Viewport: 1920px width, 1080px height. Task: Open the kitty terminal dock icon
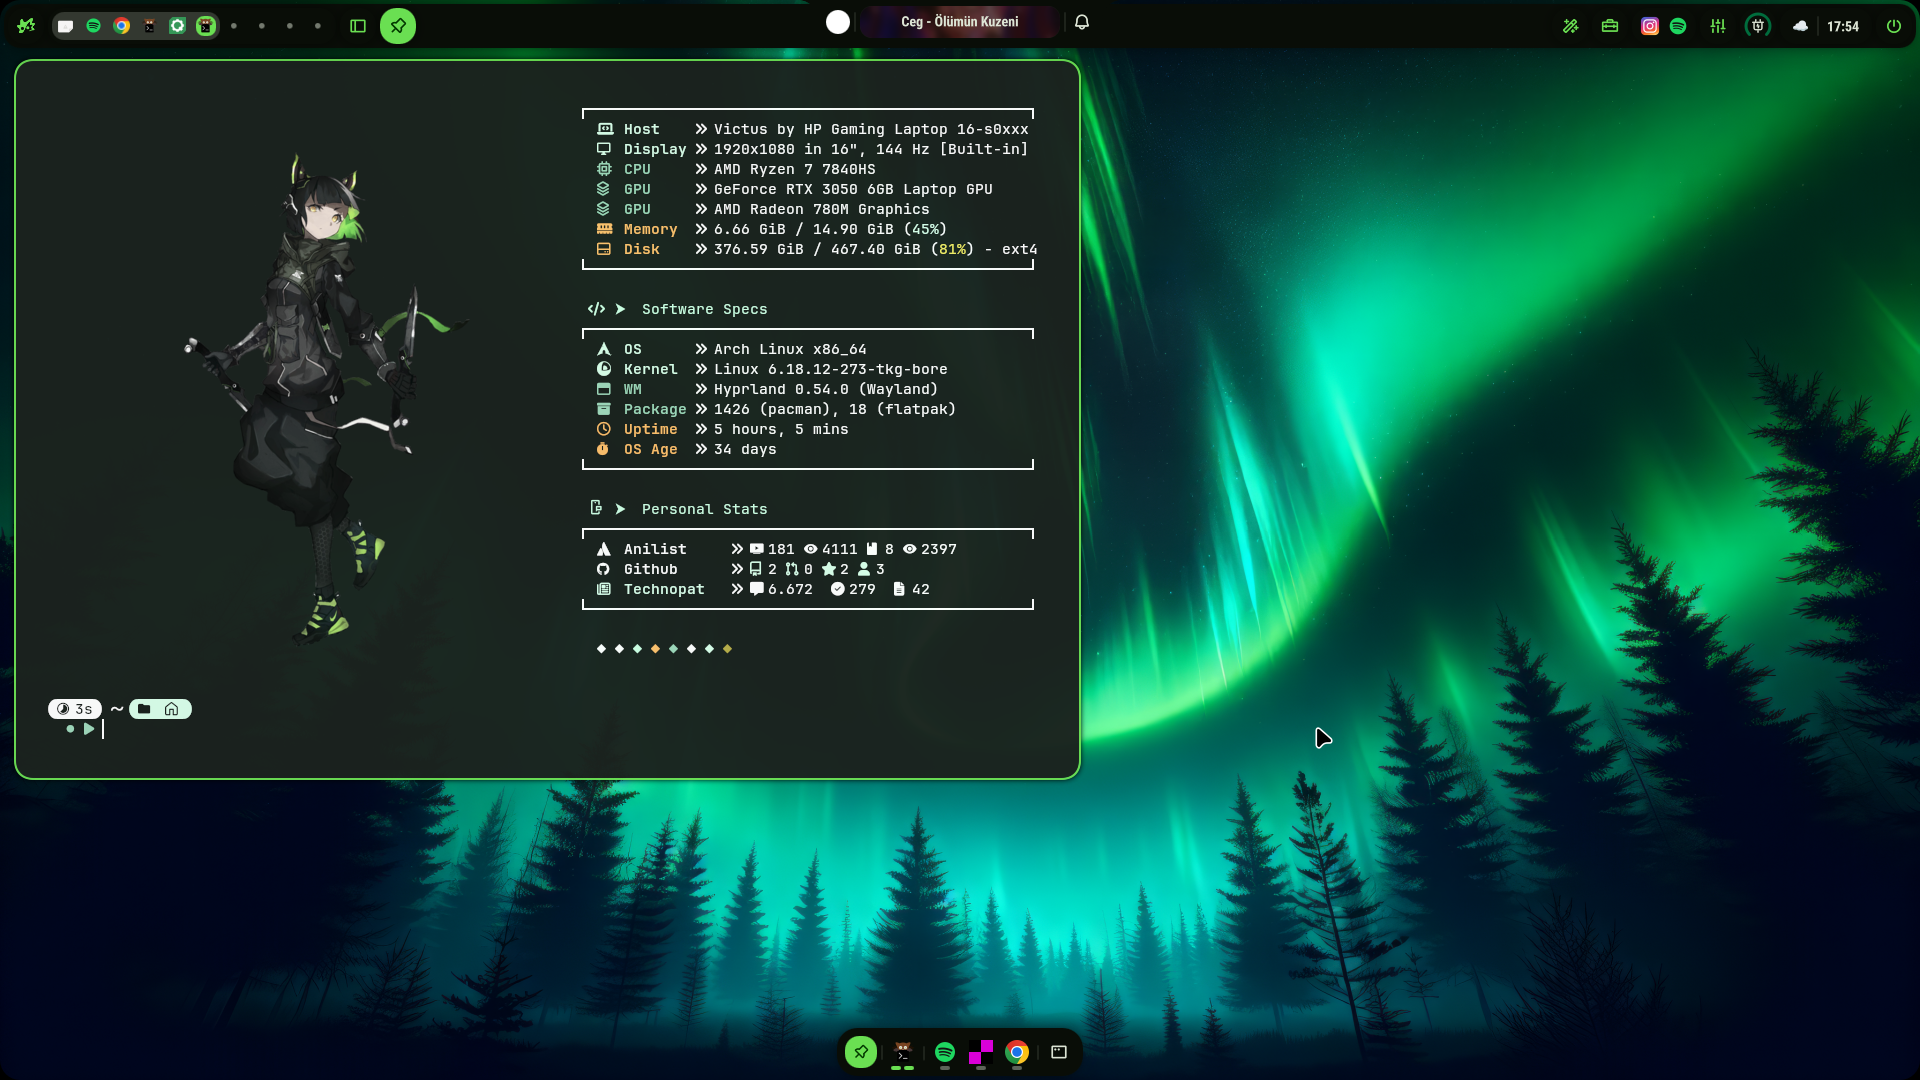902,1052
